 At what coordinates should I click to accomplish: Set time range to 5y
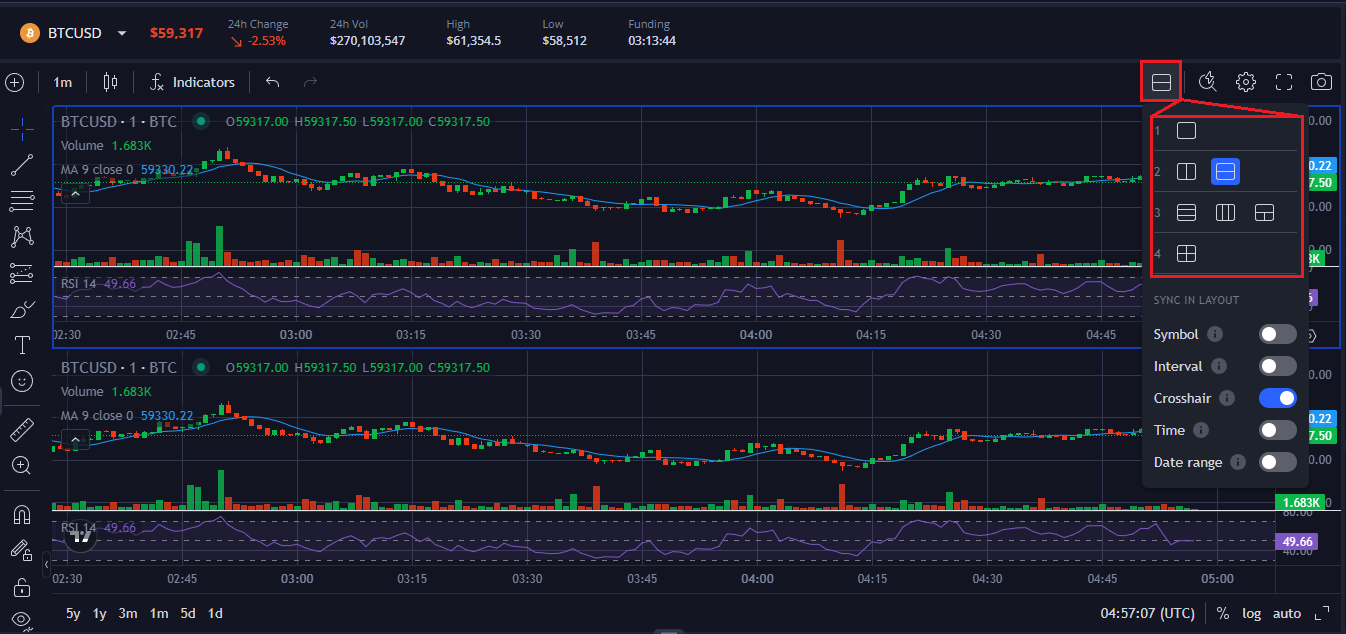coord(73,613)
